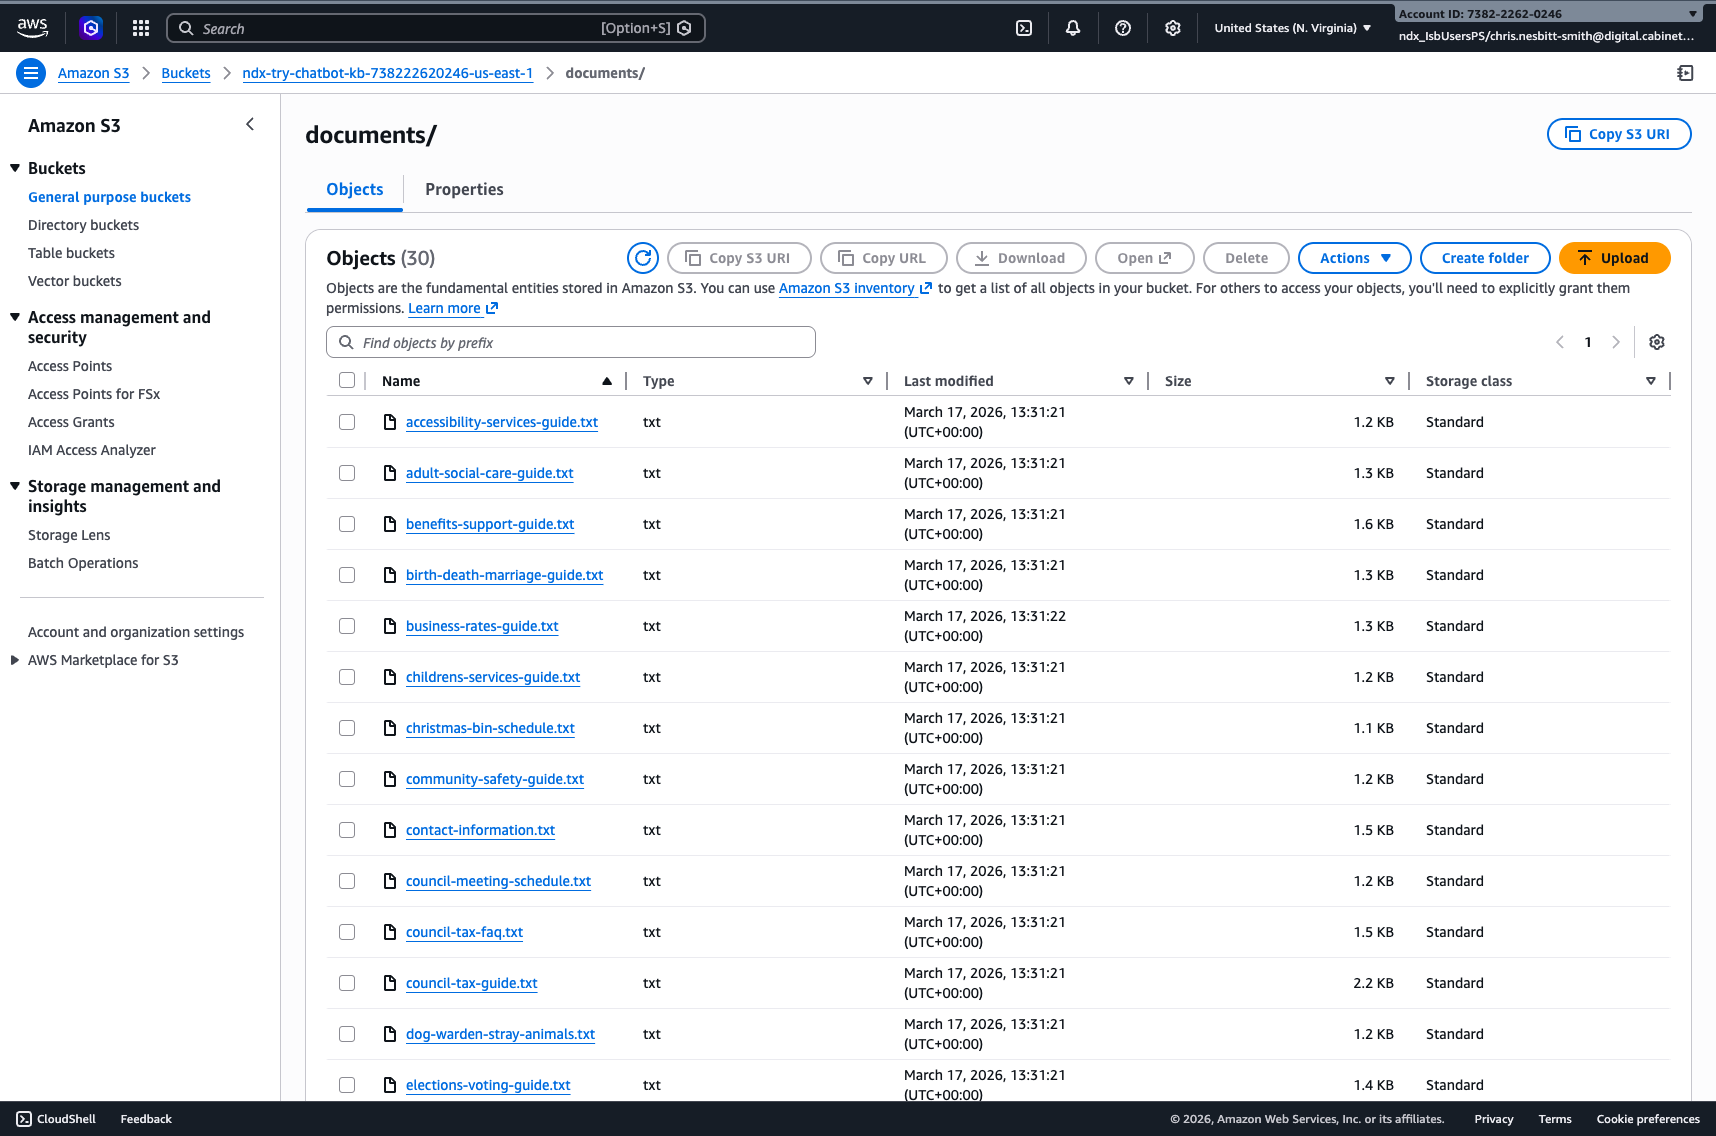This screenshot has width=1716, height=1136.
Task: Open the benefits-support-guide.txt file link
Action: tap(490, 524)
